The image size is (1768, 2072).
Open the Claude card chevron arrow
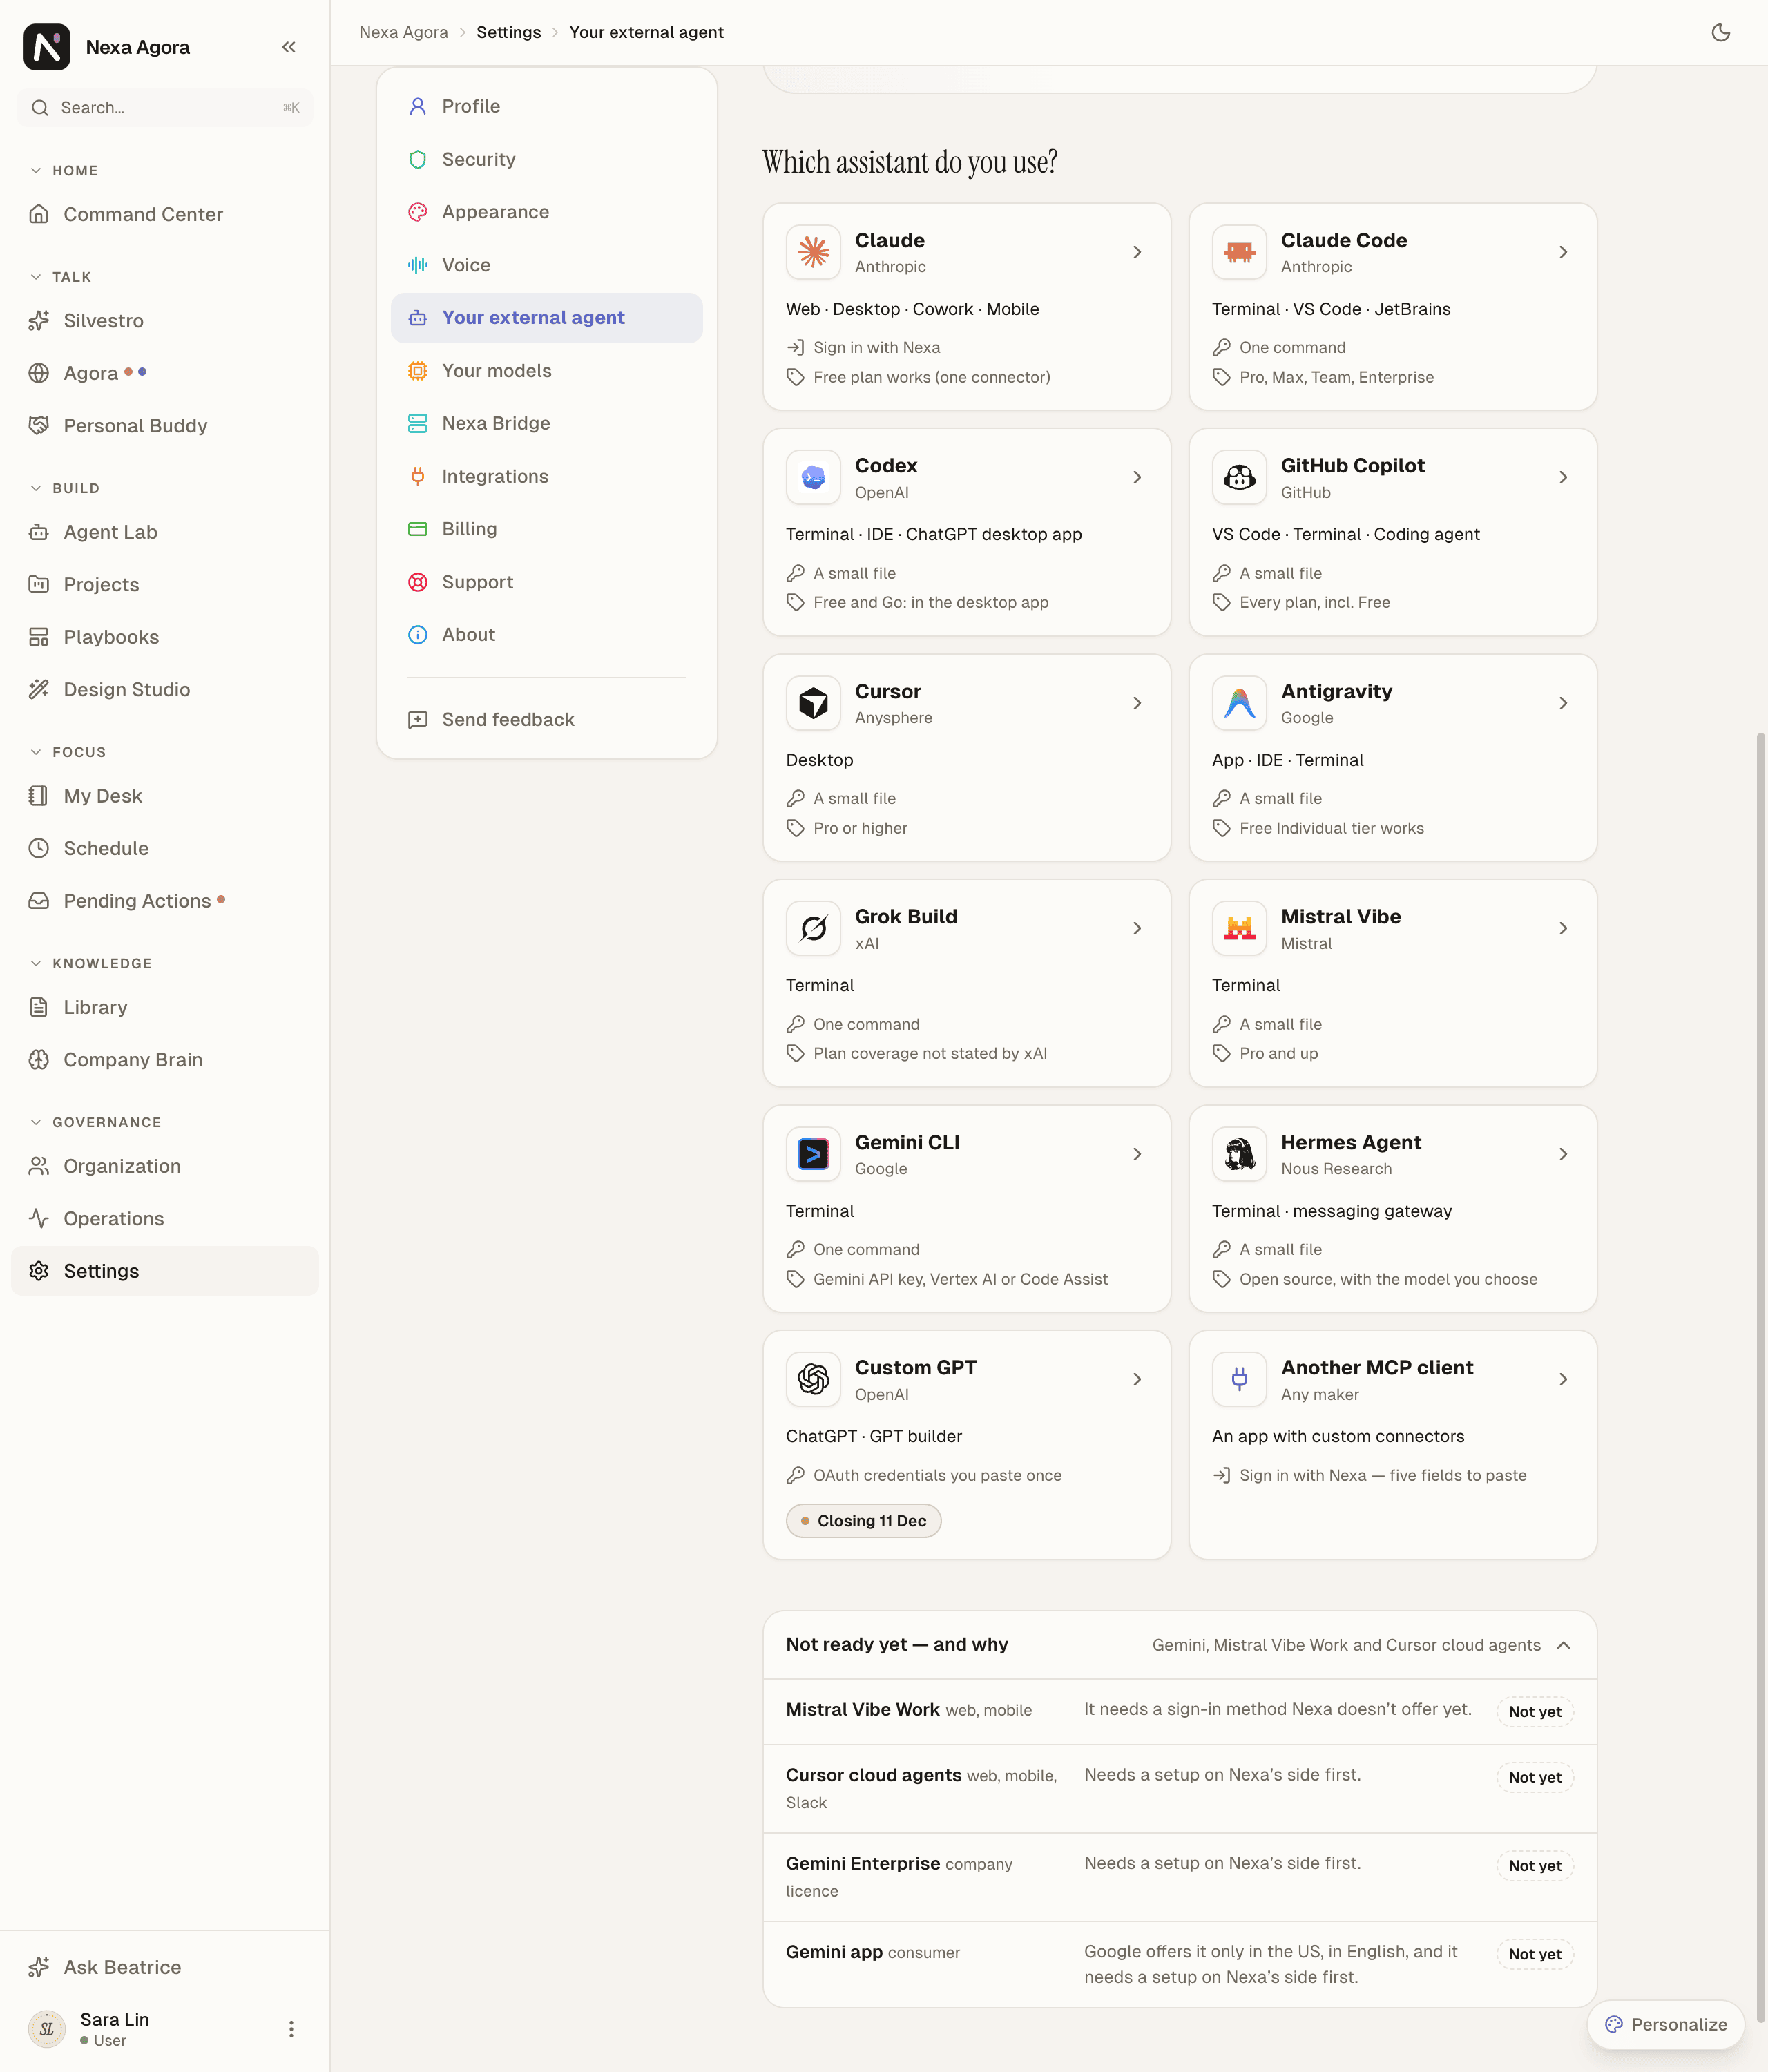pyautogui.click(x=1137, y=252)
